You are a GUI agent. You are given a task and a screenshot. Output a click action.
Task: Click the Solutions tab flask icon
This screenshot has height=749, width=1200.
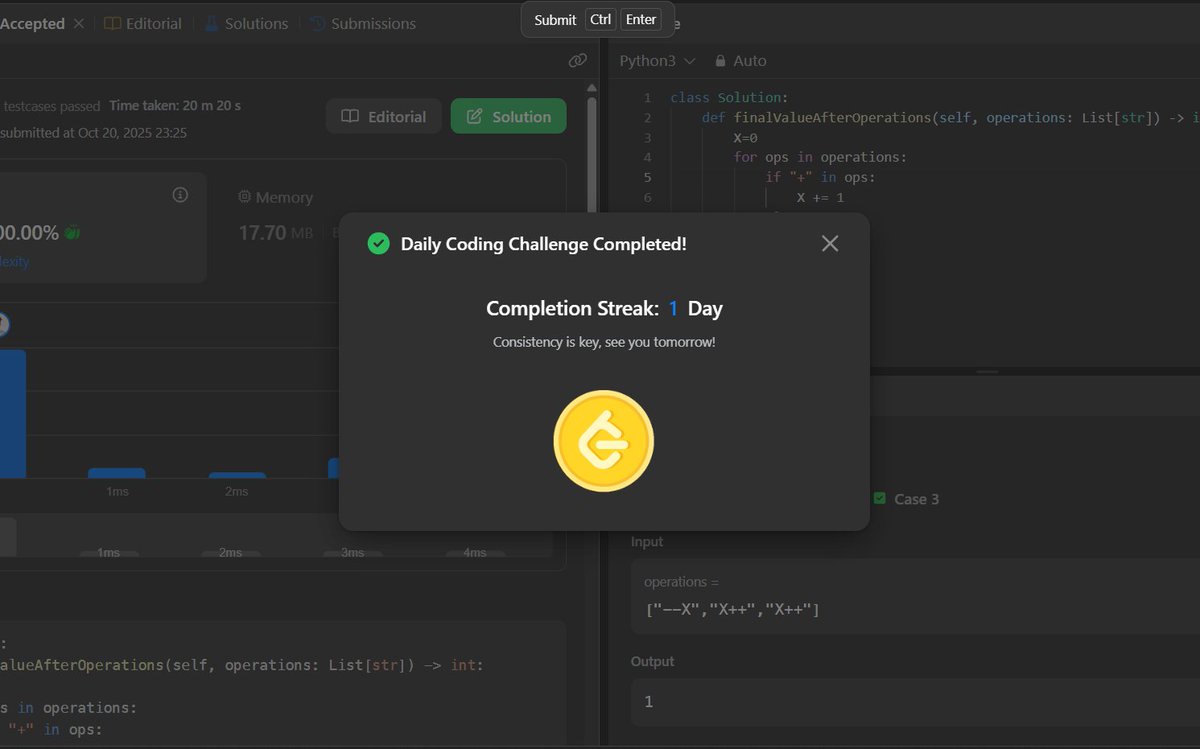pos(211,23)
